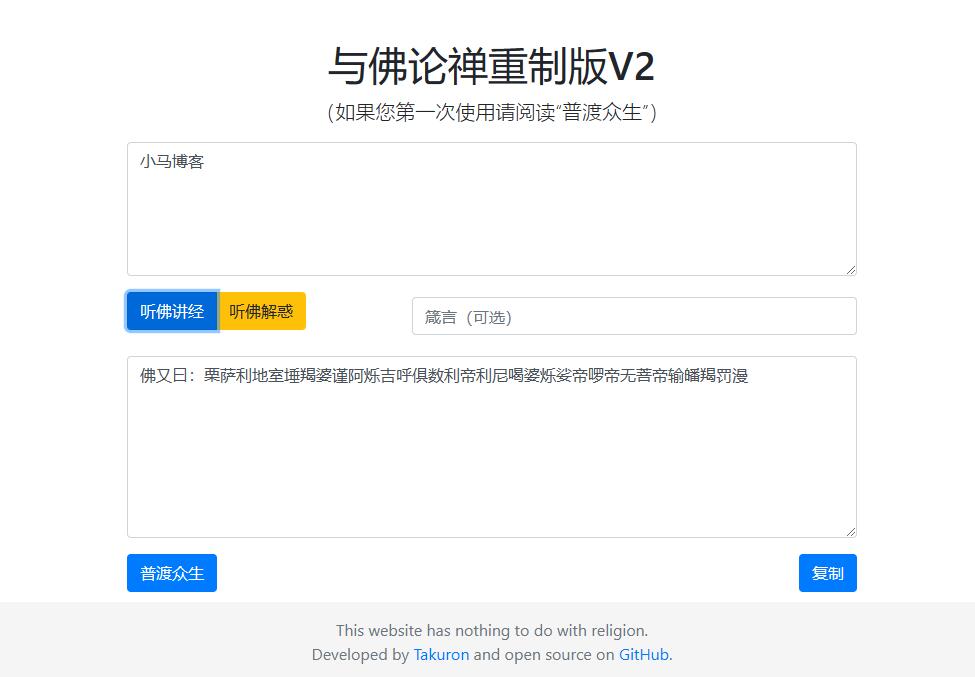Focus the 箴言 (可选) input field
This screenshot has height=677, width=975.
tap(634, 316)
